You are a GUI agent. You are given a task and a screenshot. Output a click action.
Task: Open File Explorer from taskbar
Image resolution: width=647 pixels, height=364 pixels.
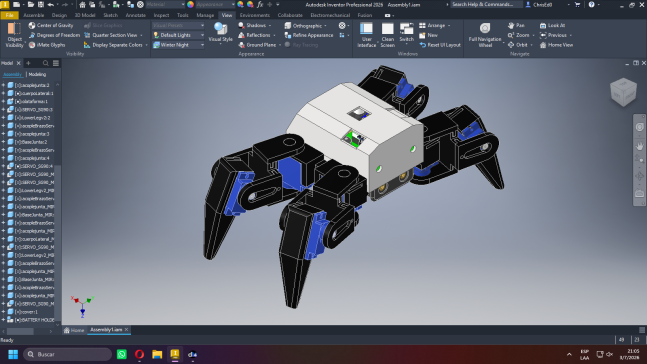(x=157, y=354)
